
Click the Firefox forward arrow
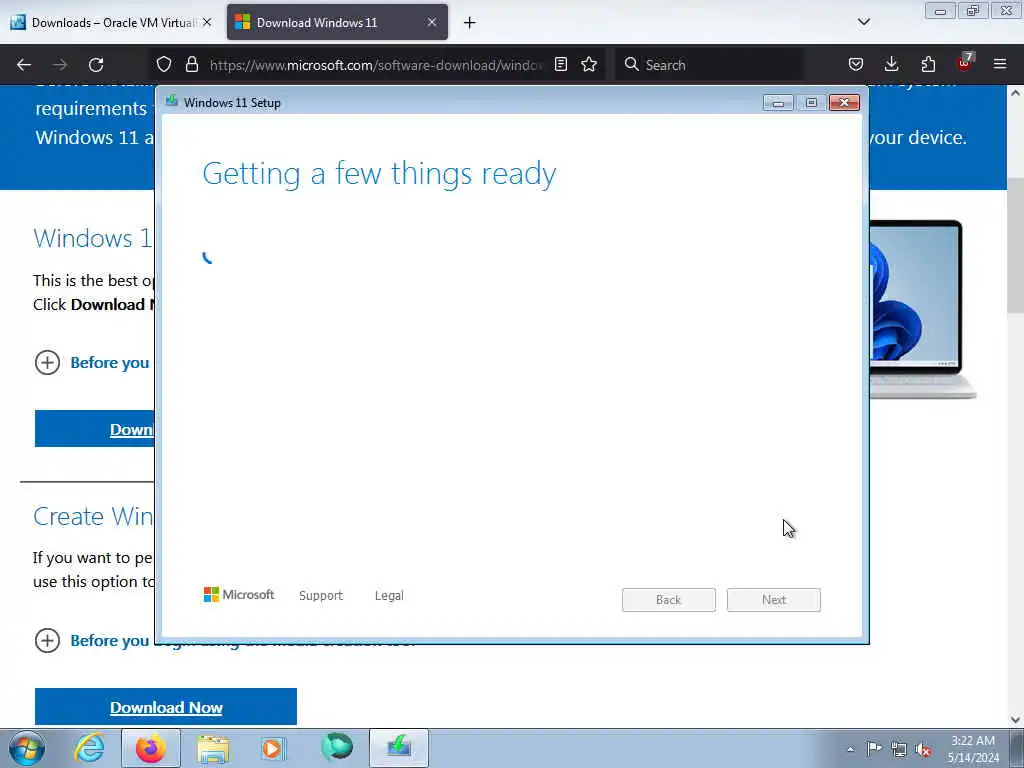[60, 65]
